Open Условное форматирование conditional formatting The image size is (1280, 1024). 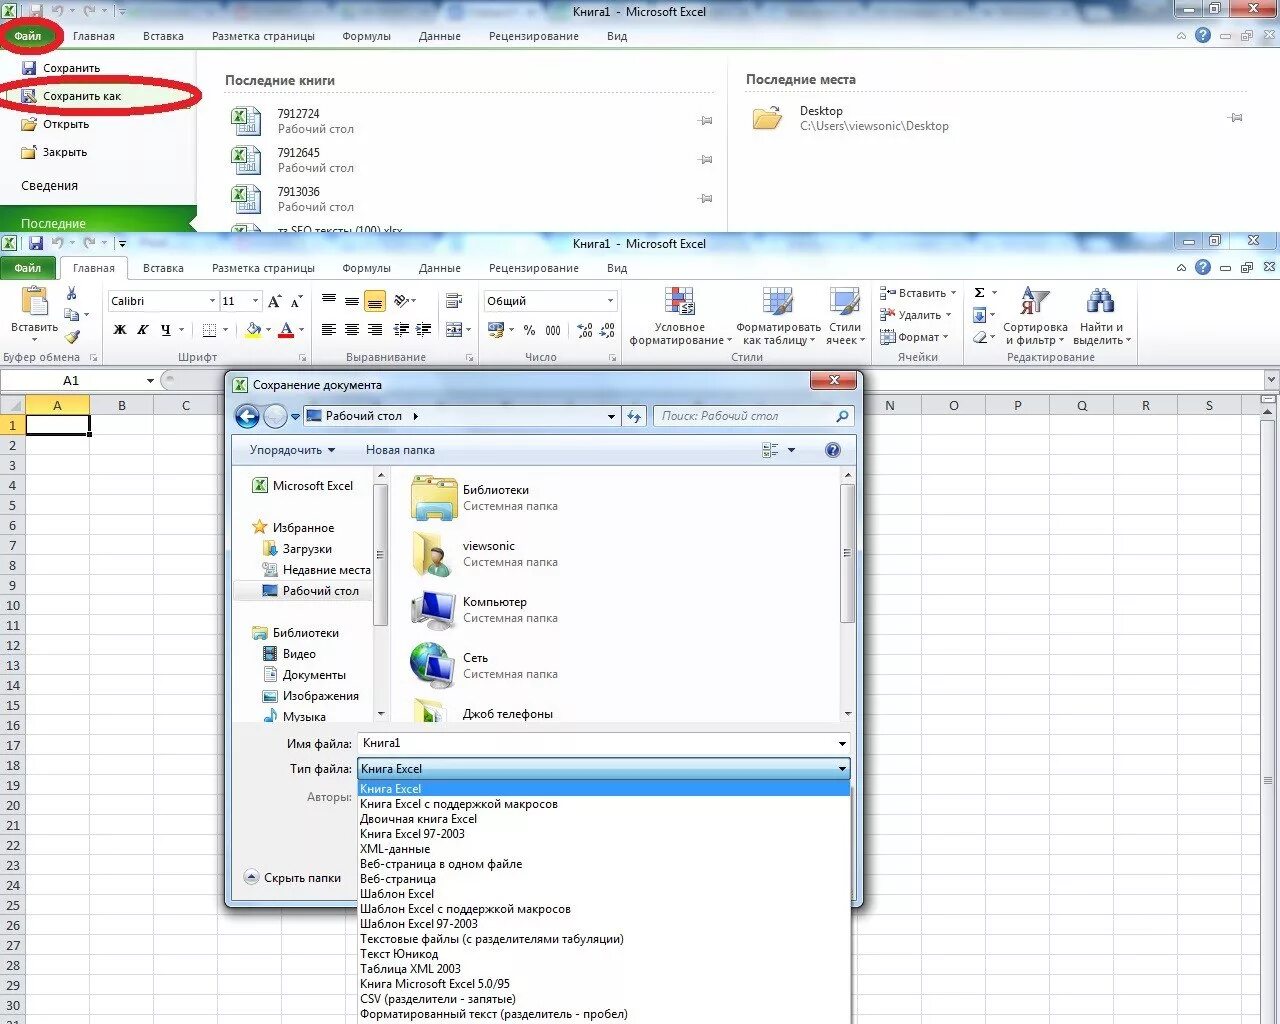point(680,316)
